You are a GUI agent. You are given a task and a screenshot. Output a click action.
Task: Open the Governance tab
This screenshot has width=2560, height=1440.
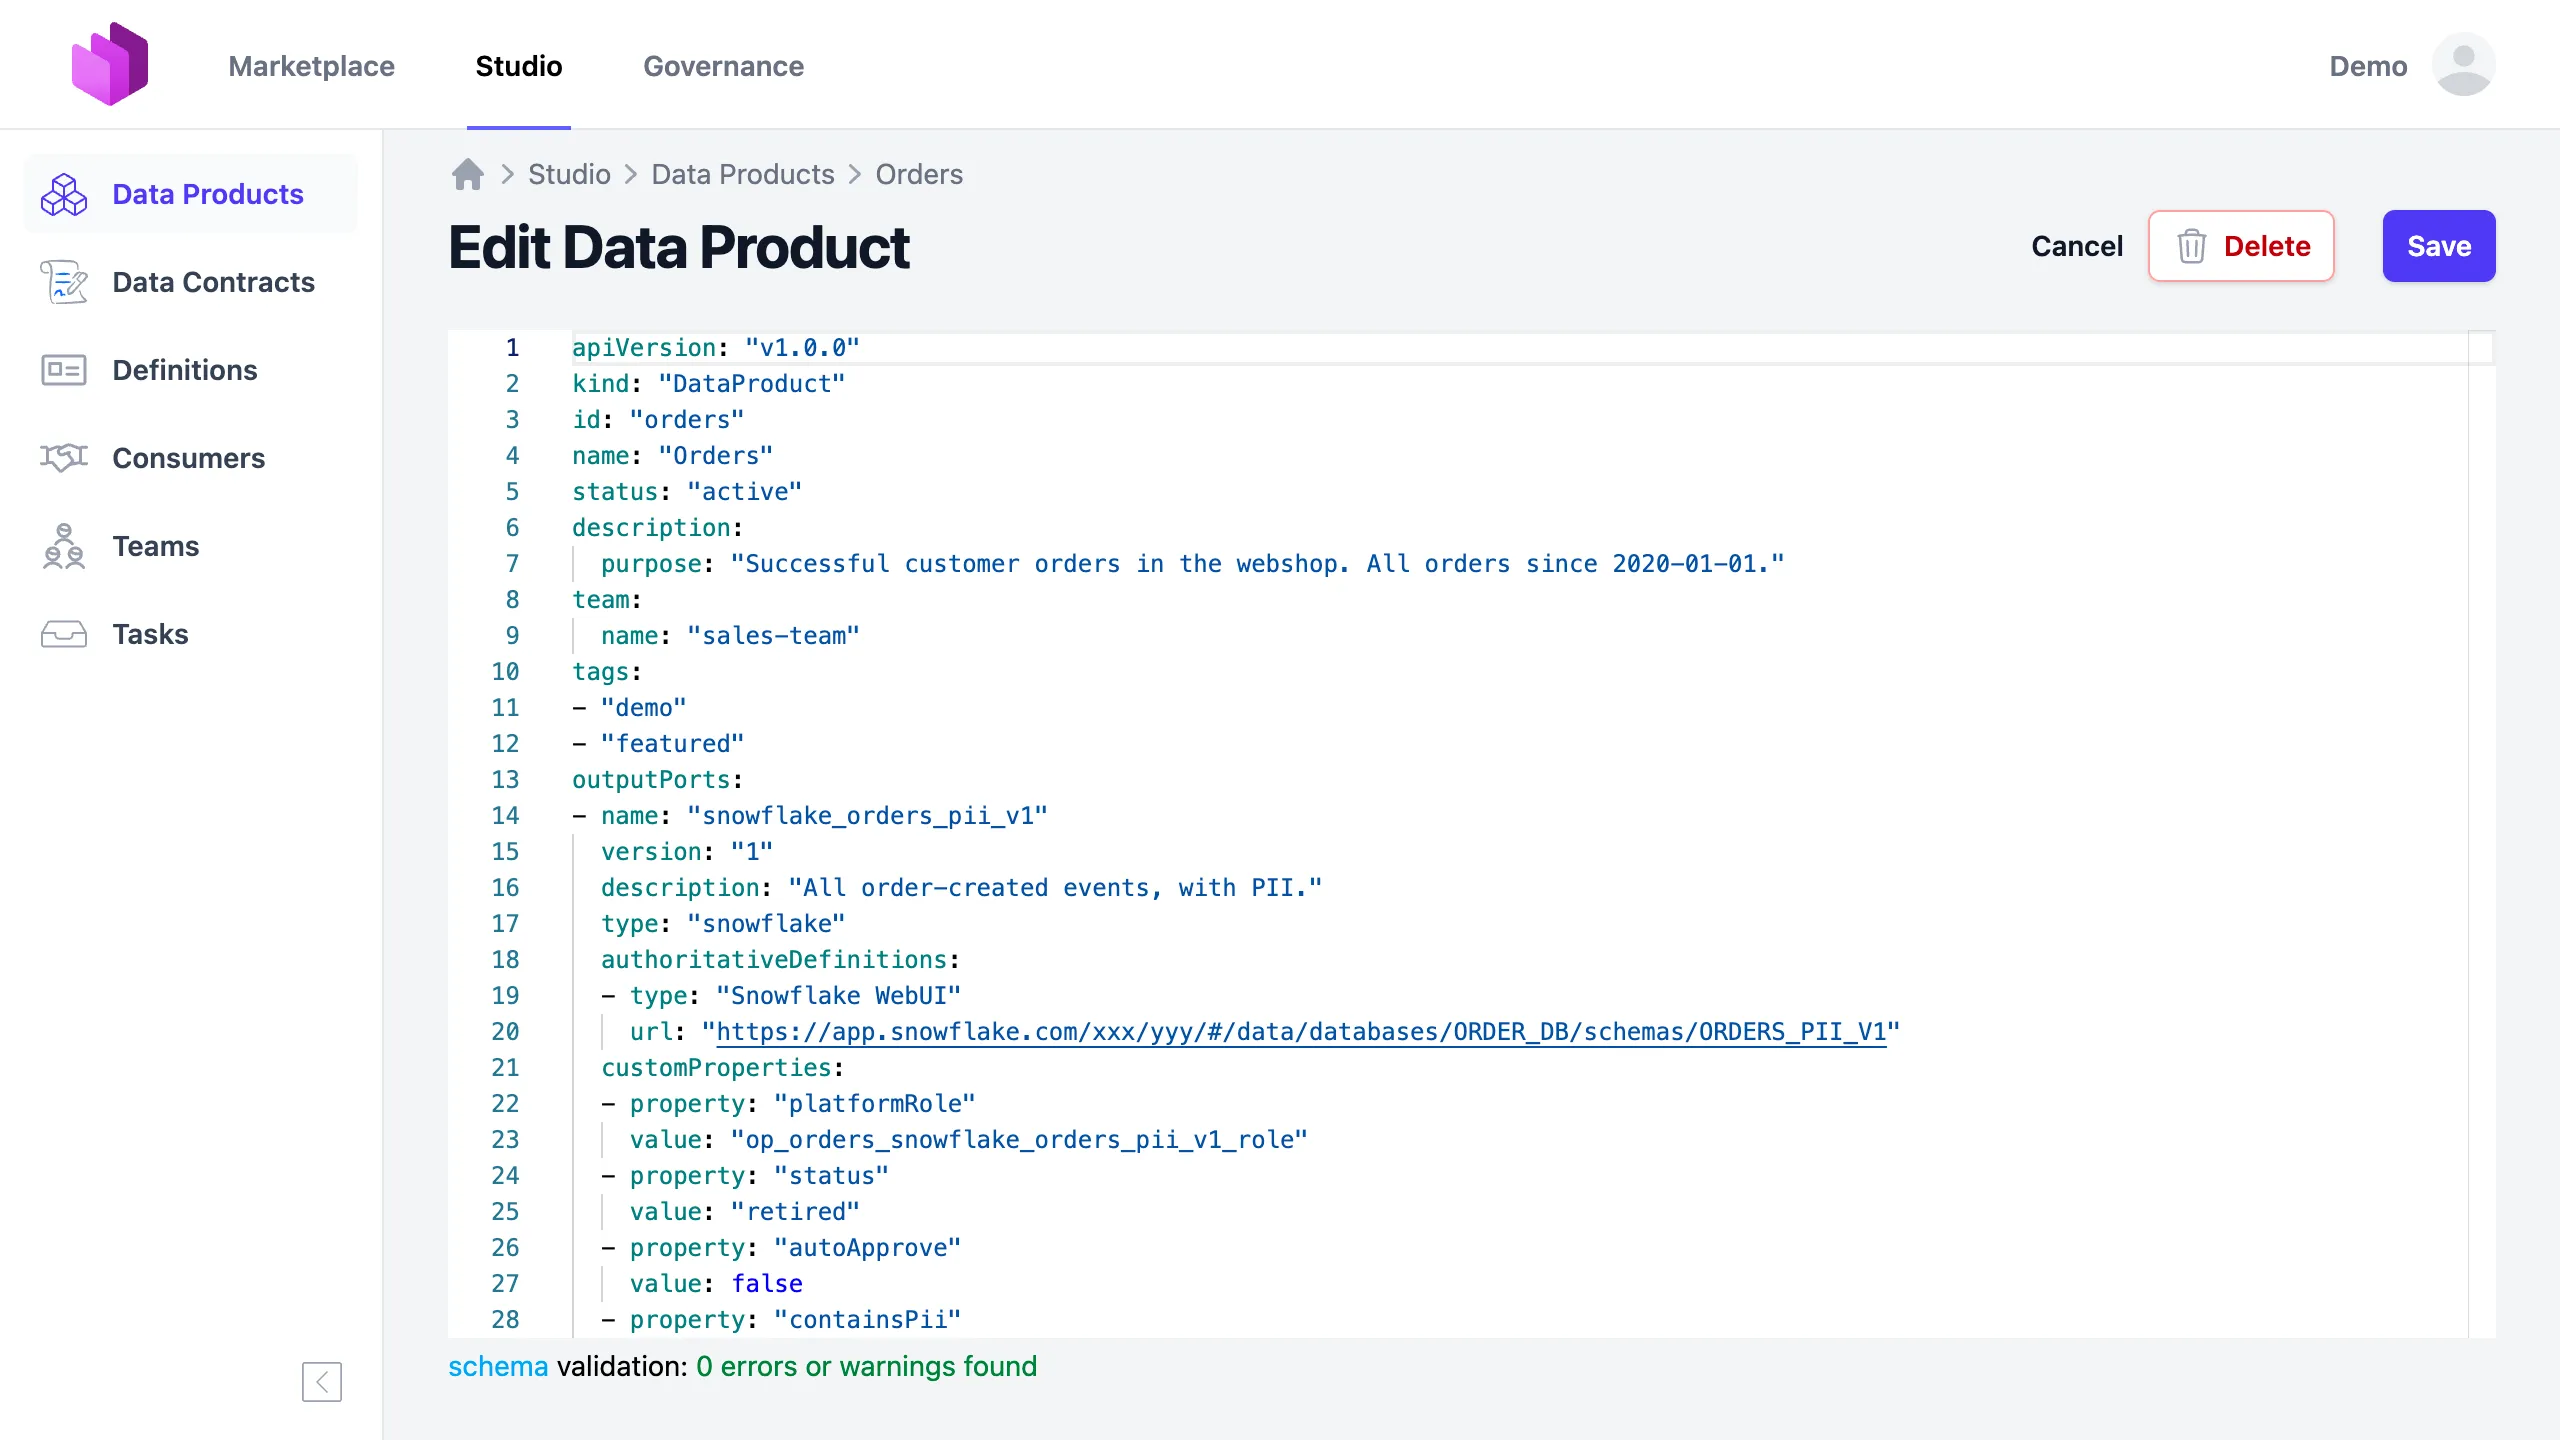pos(723,66)
